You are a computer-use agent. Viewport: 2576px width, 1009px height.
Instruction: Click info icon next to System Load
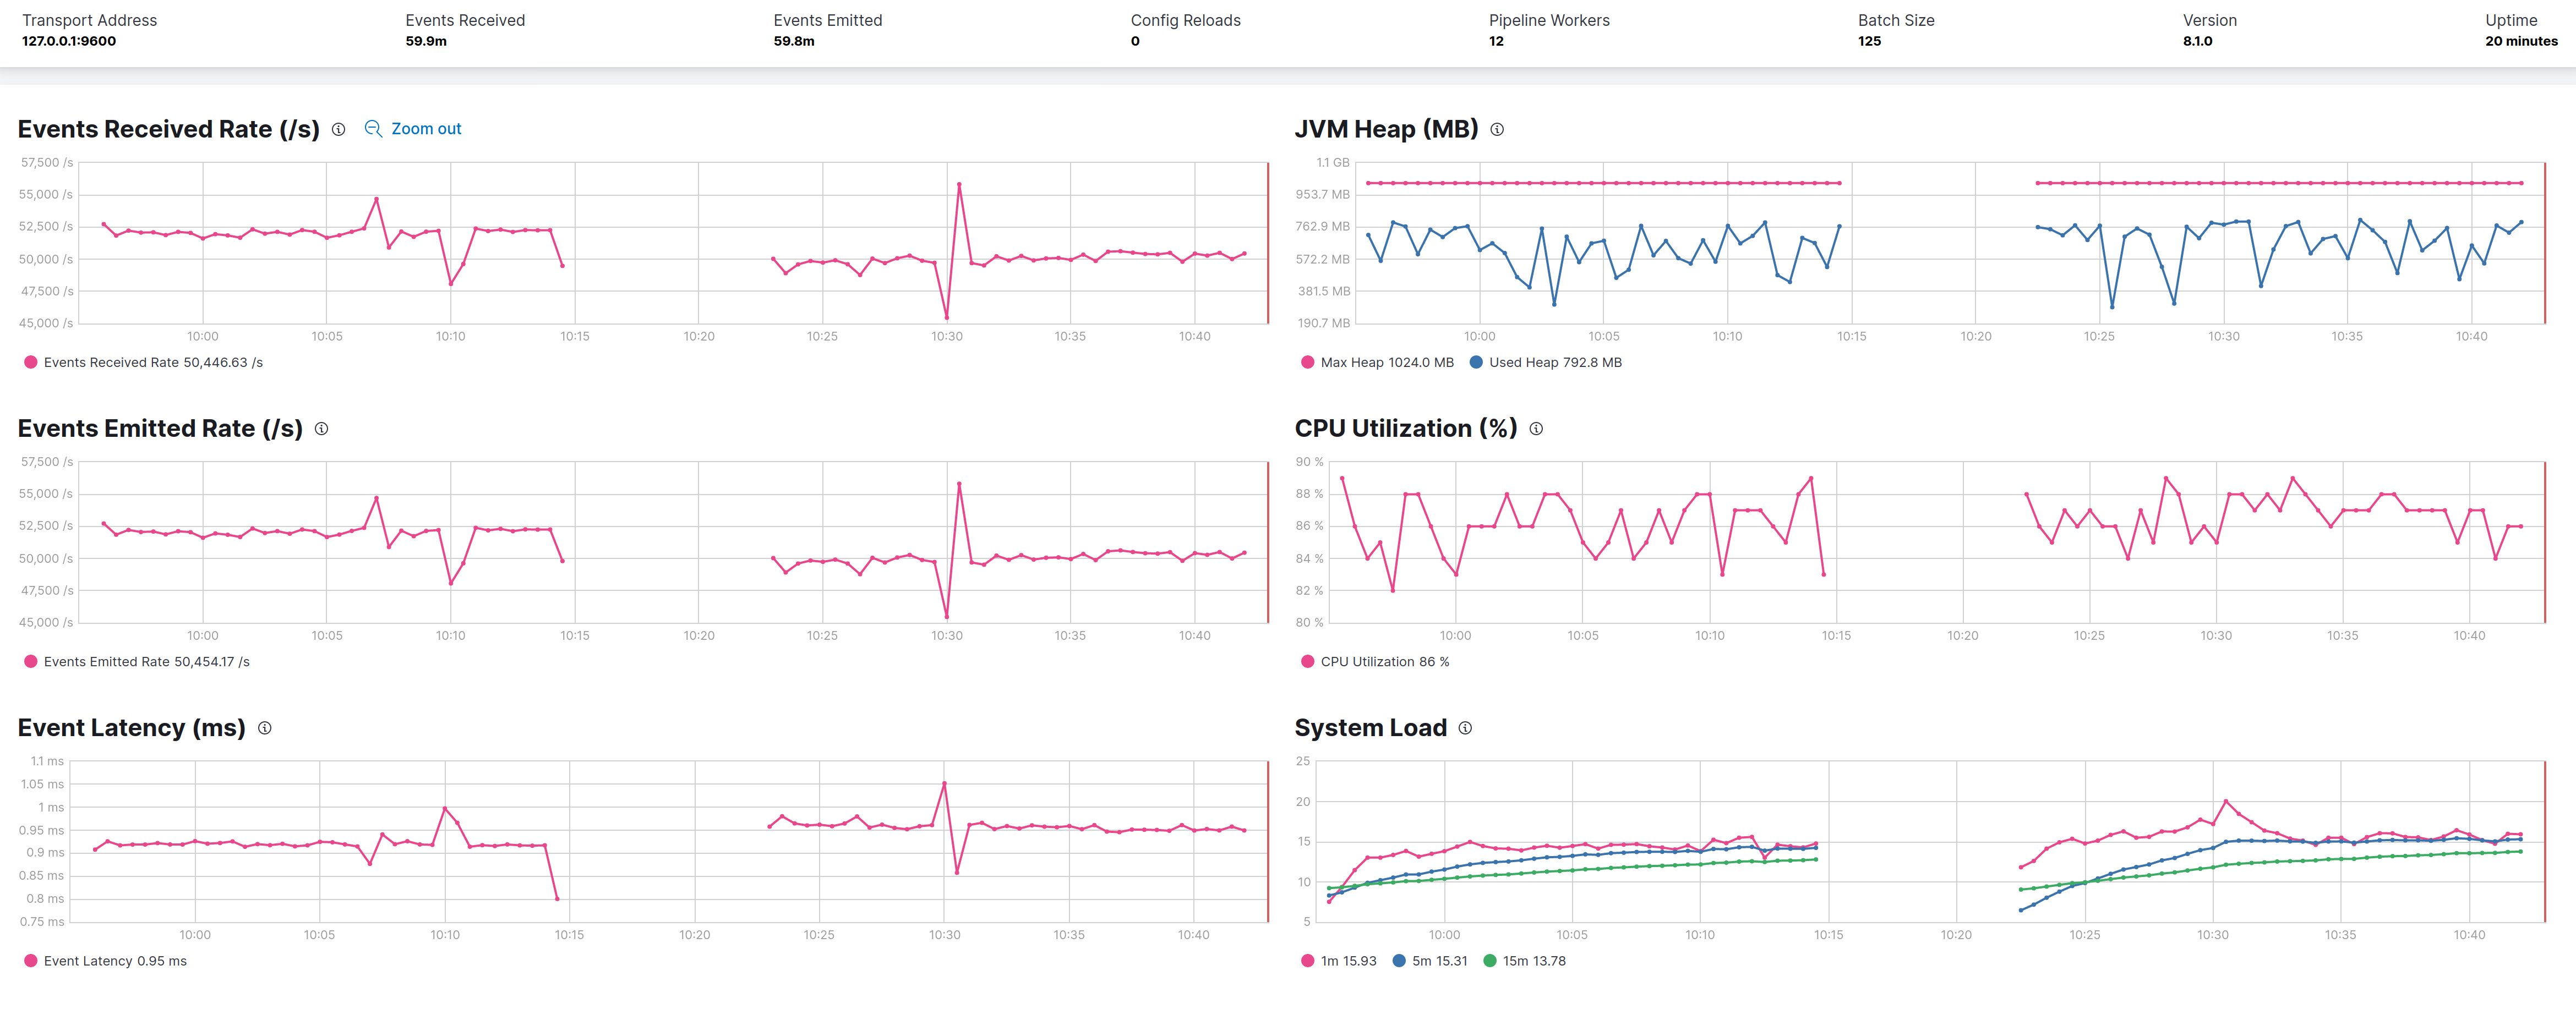(x=1465, y=728)
